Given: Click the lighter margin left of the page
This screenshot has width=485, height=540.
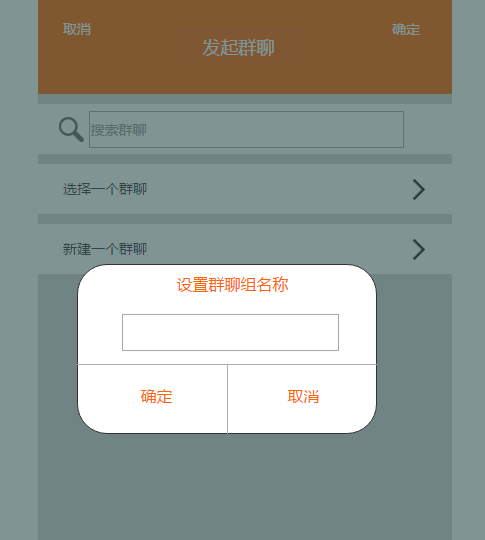Looking at the screenshot, I should point(19,270).
